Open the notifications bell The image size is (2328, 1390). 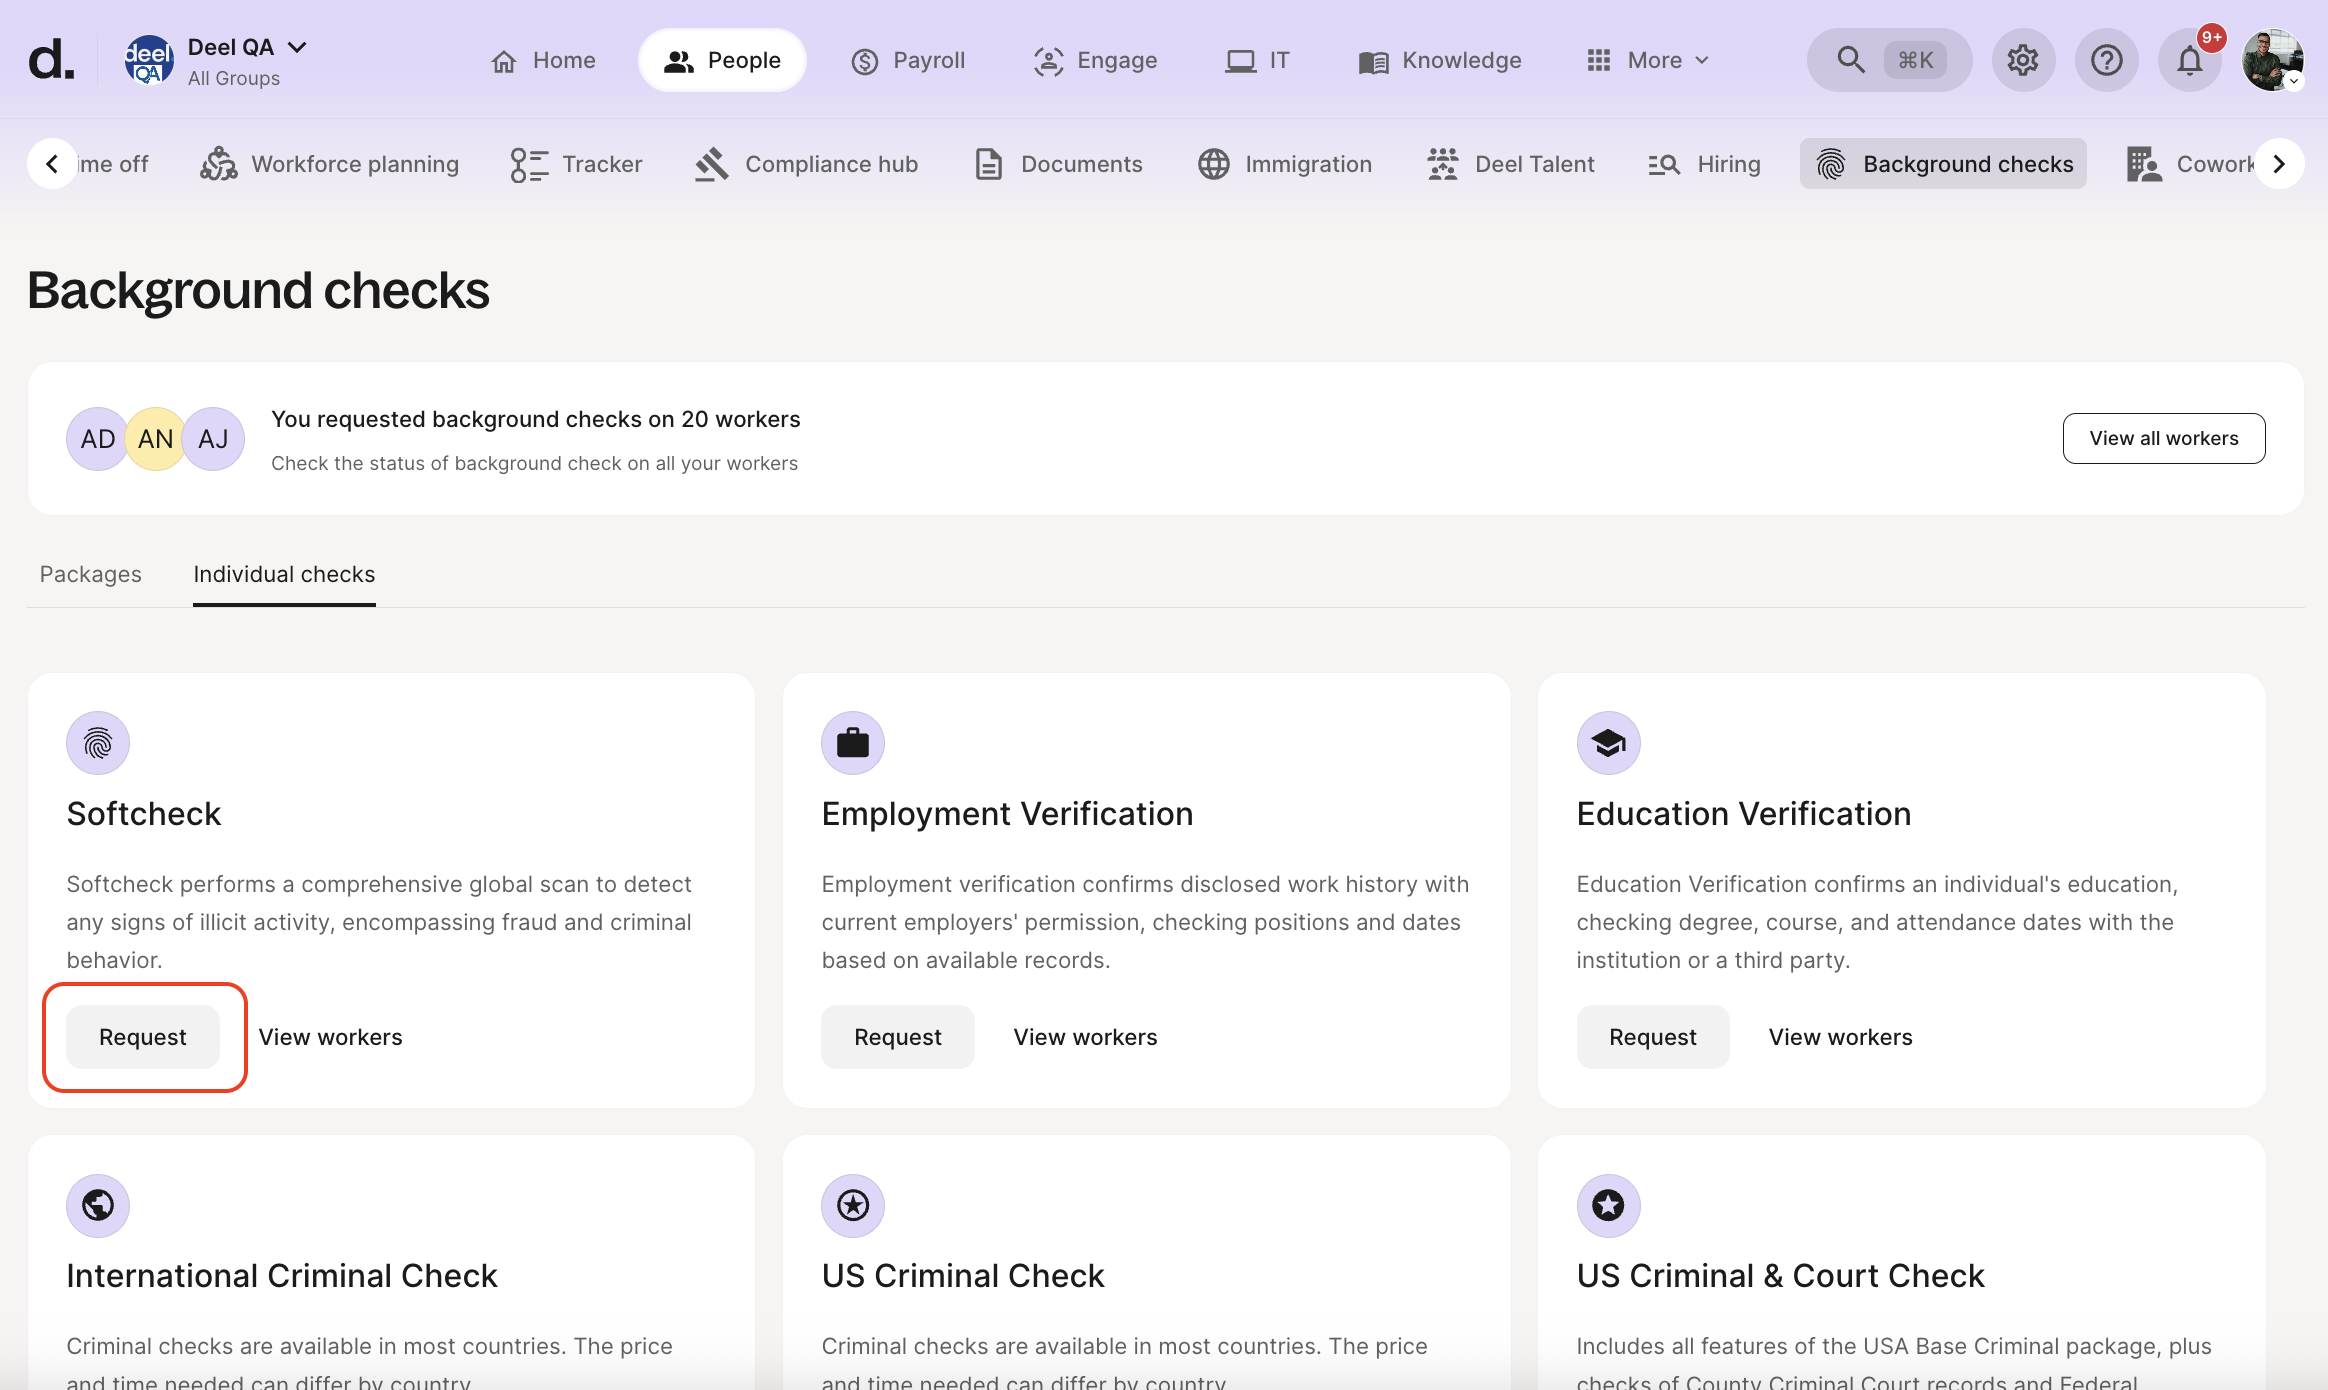pos(2190,60)
